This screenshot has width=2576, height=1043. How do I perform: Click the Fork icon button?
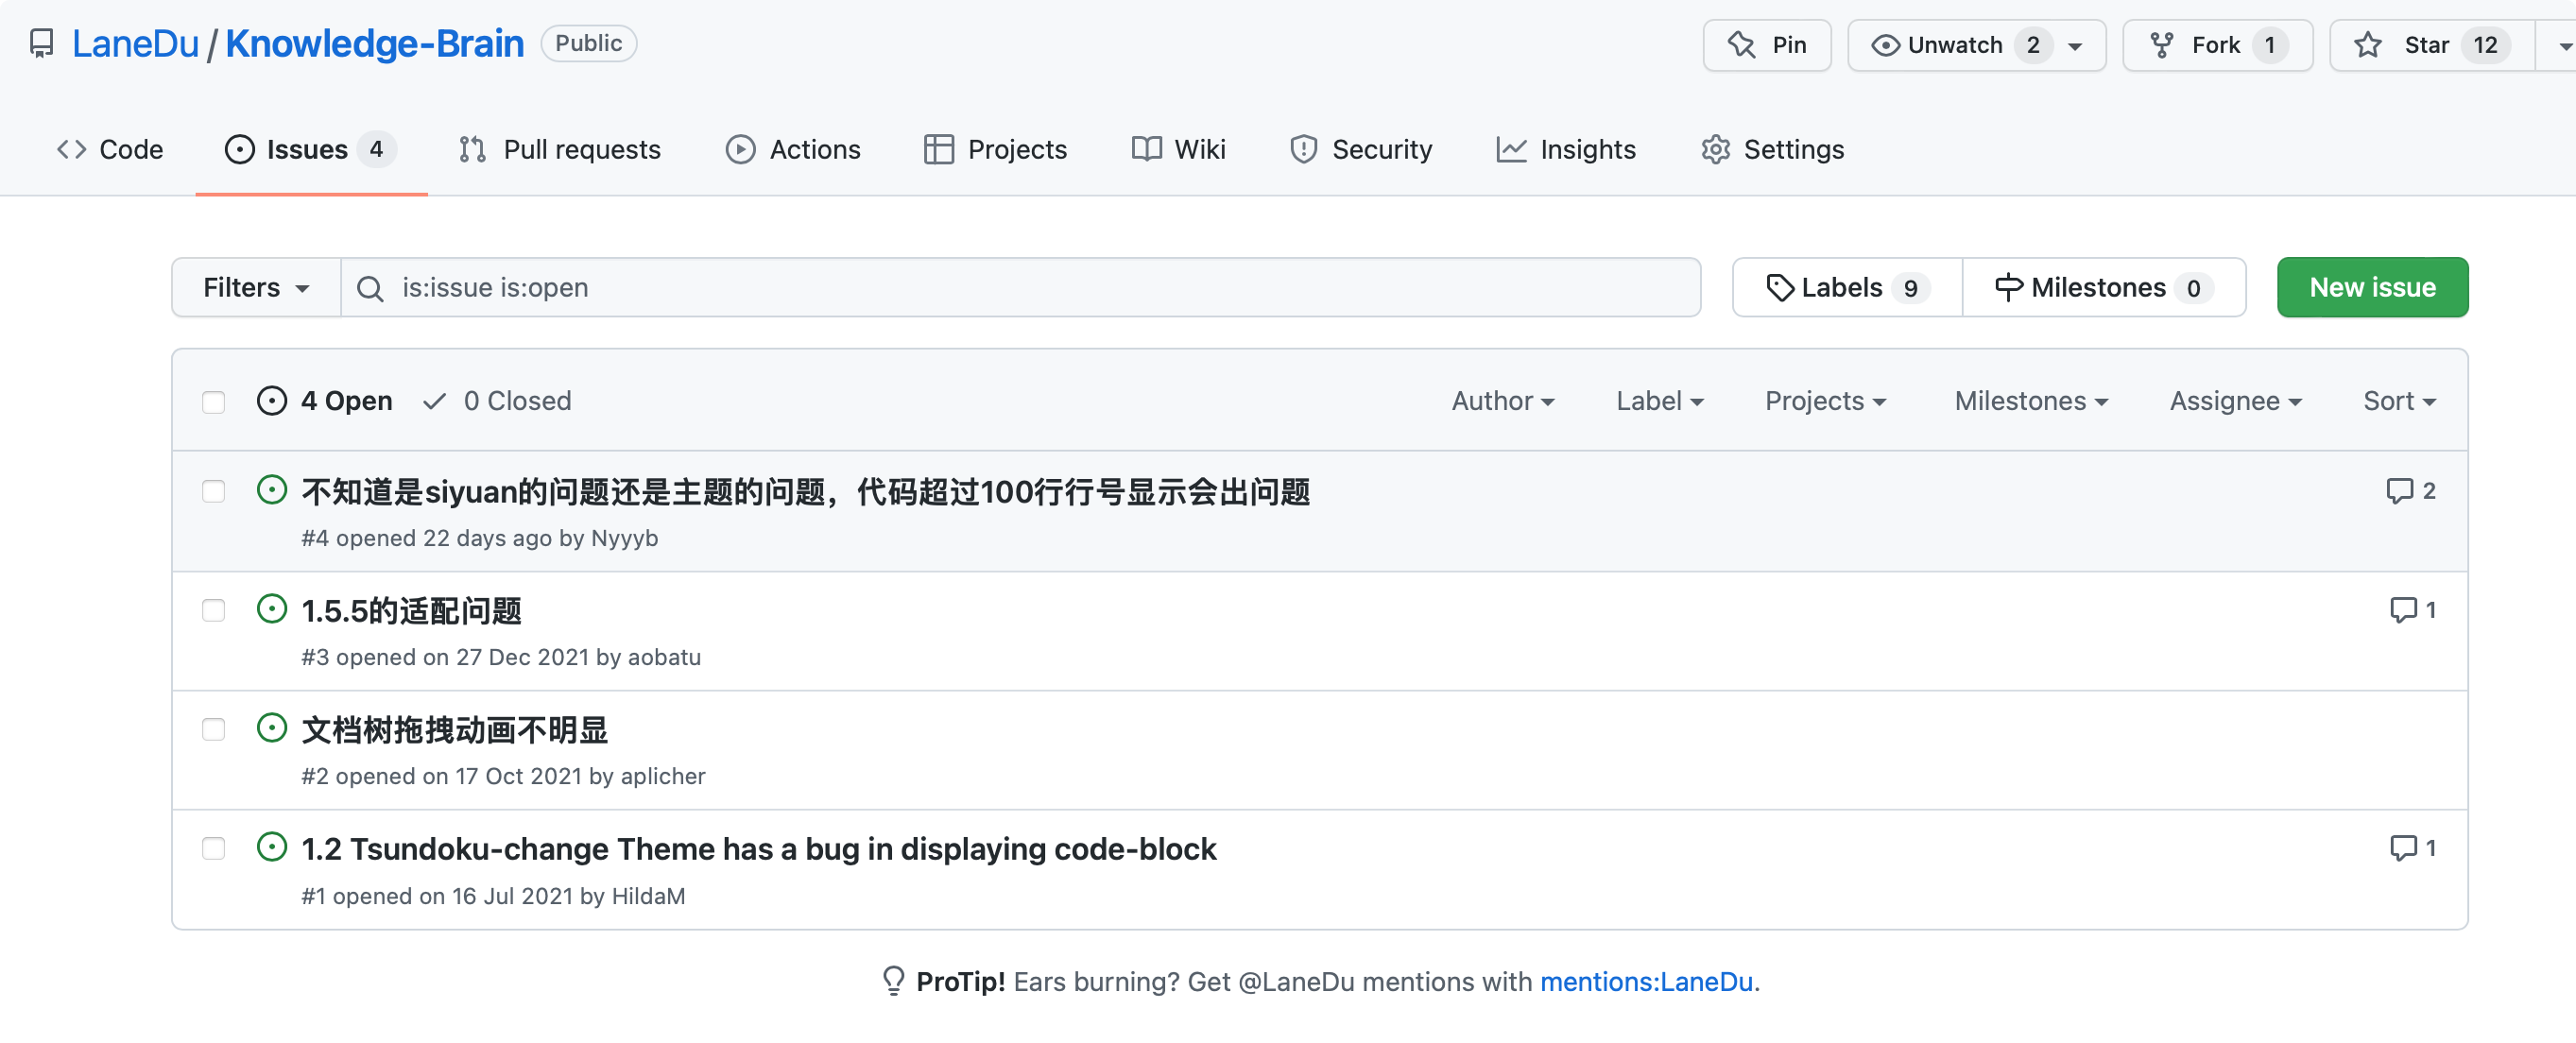click(2161, 45)
